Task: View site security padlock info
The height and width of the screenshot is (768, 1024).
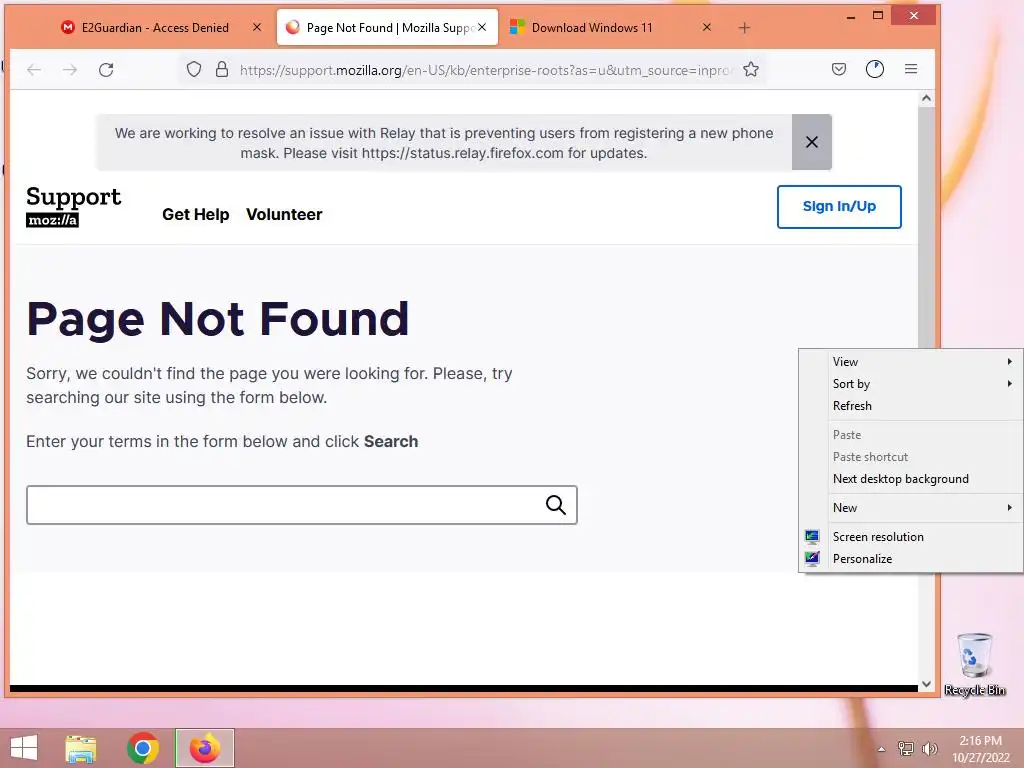Action: tap(222, 69)
